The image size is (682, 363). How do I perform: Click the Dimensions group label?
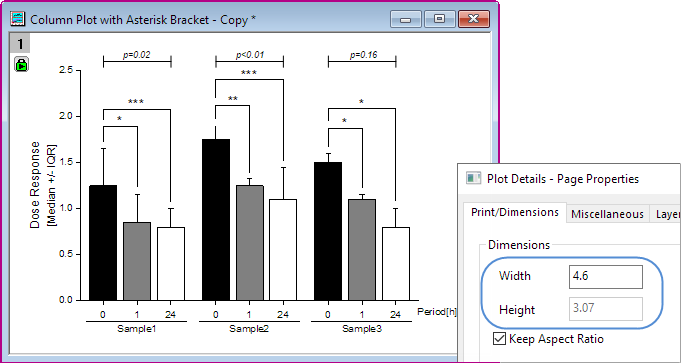click(519, 245)
